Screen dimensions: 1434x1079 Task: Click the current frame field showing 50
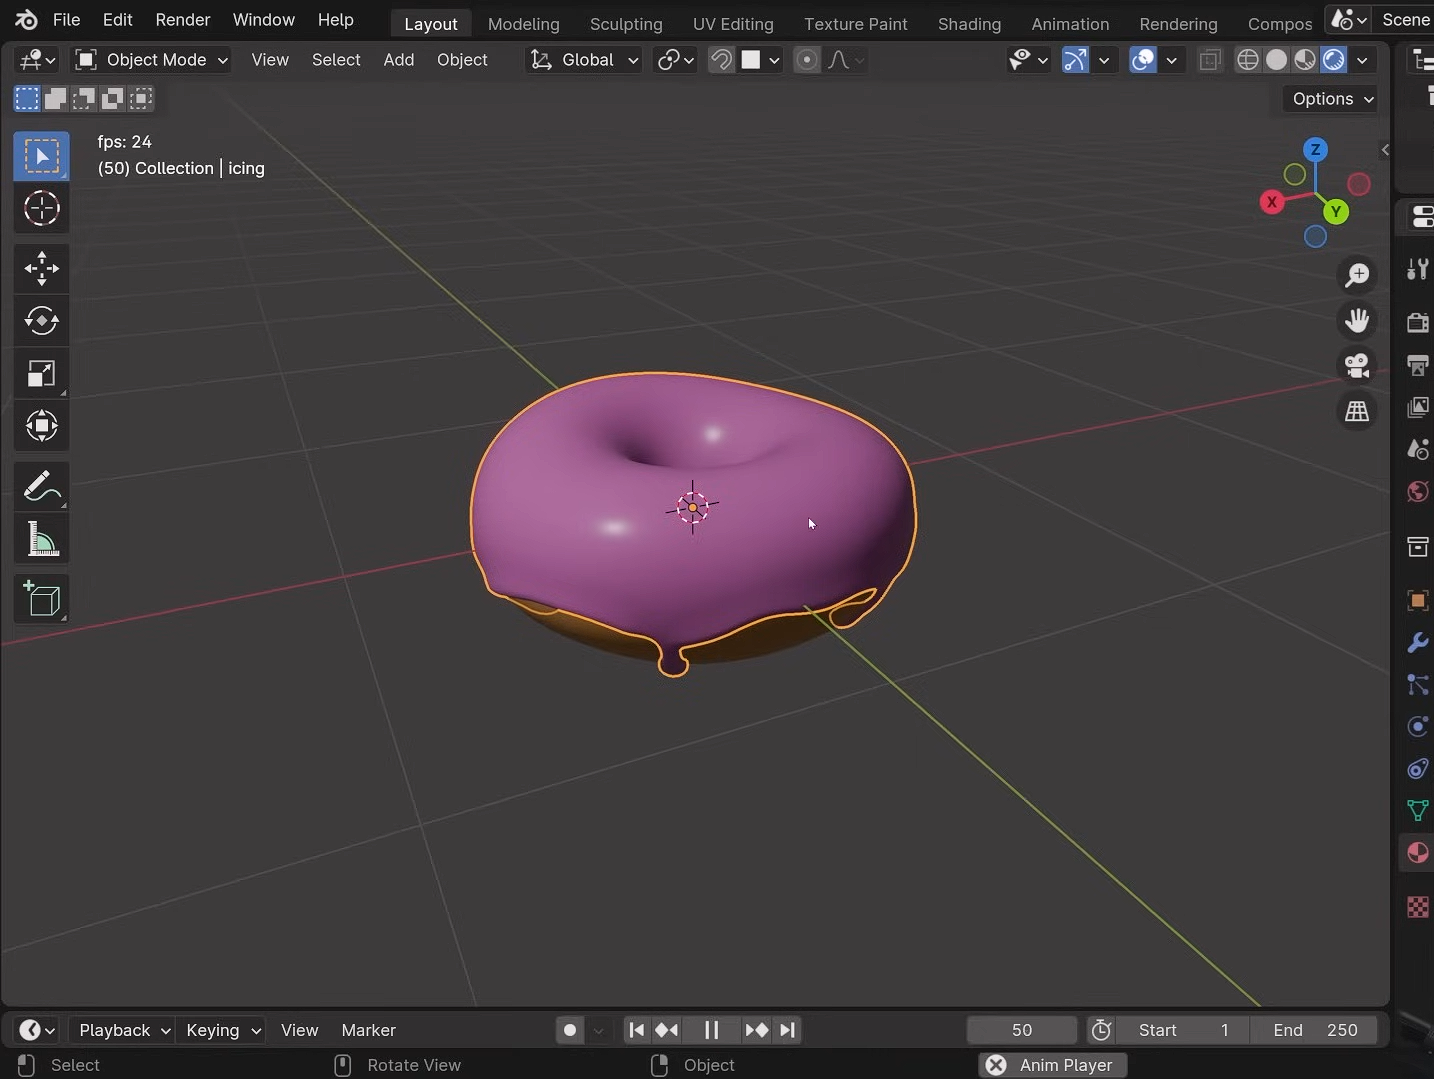(1021, 1030)
